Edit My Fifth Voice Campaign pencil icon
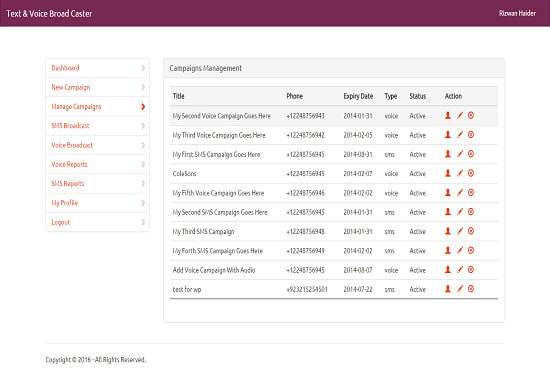The image size is (550, 370). coord(460,193)
